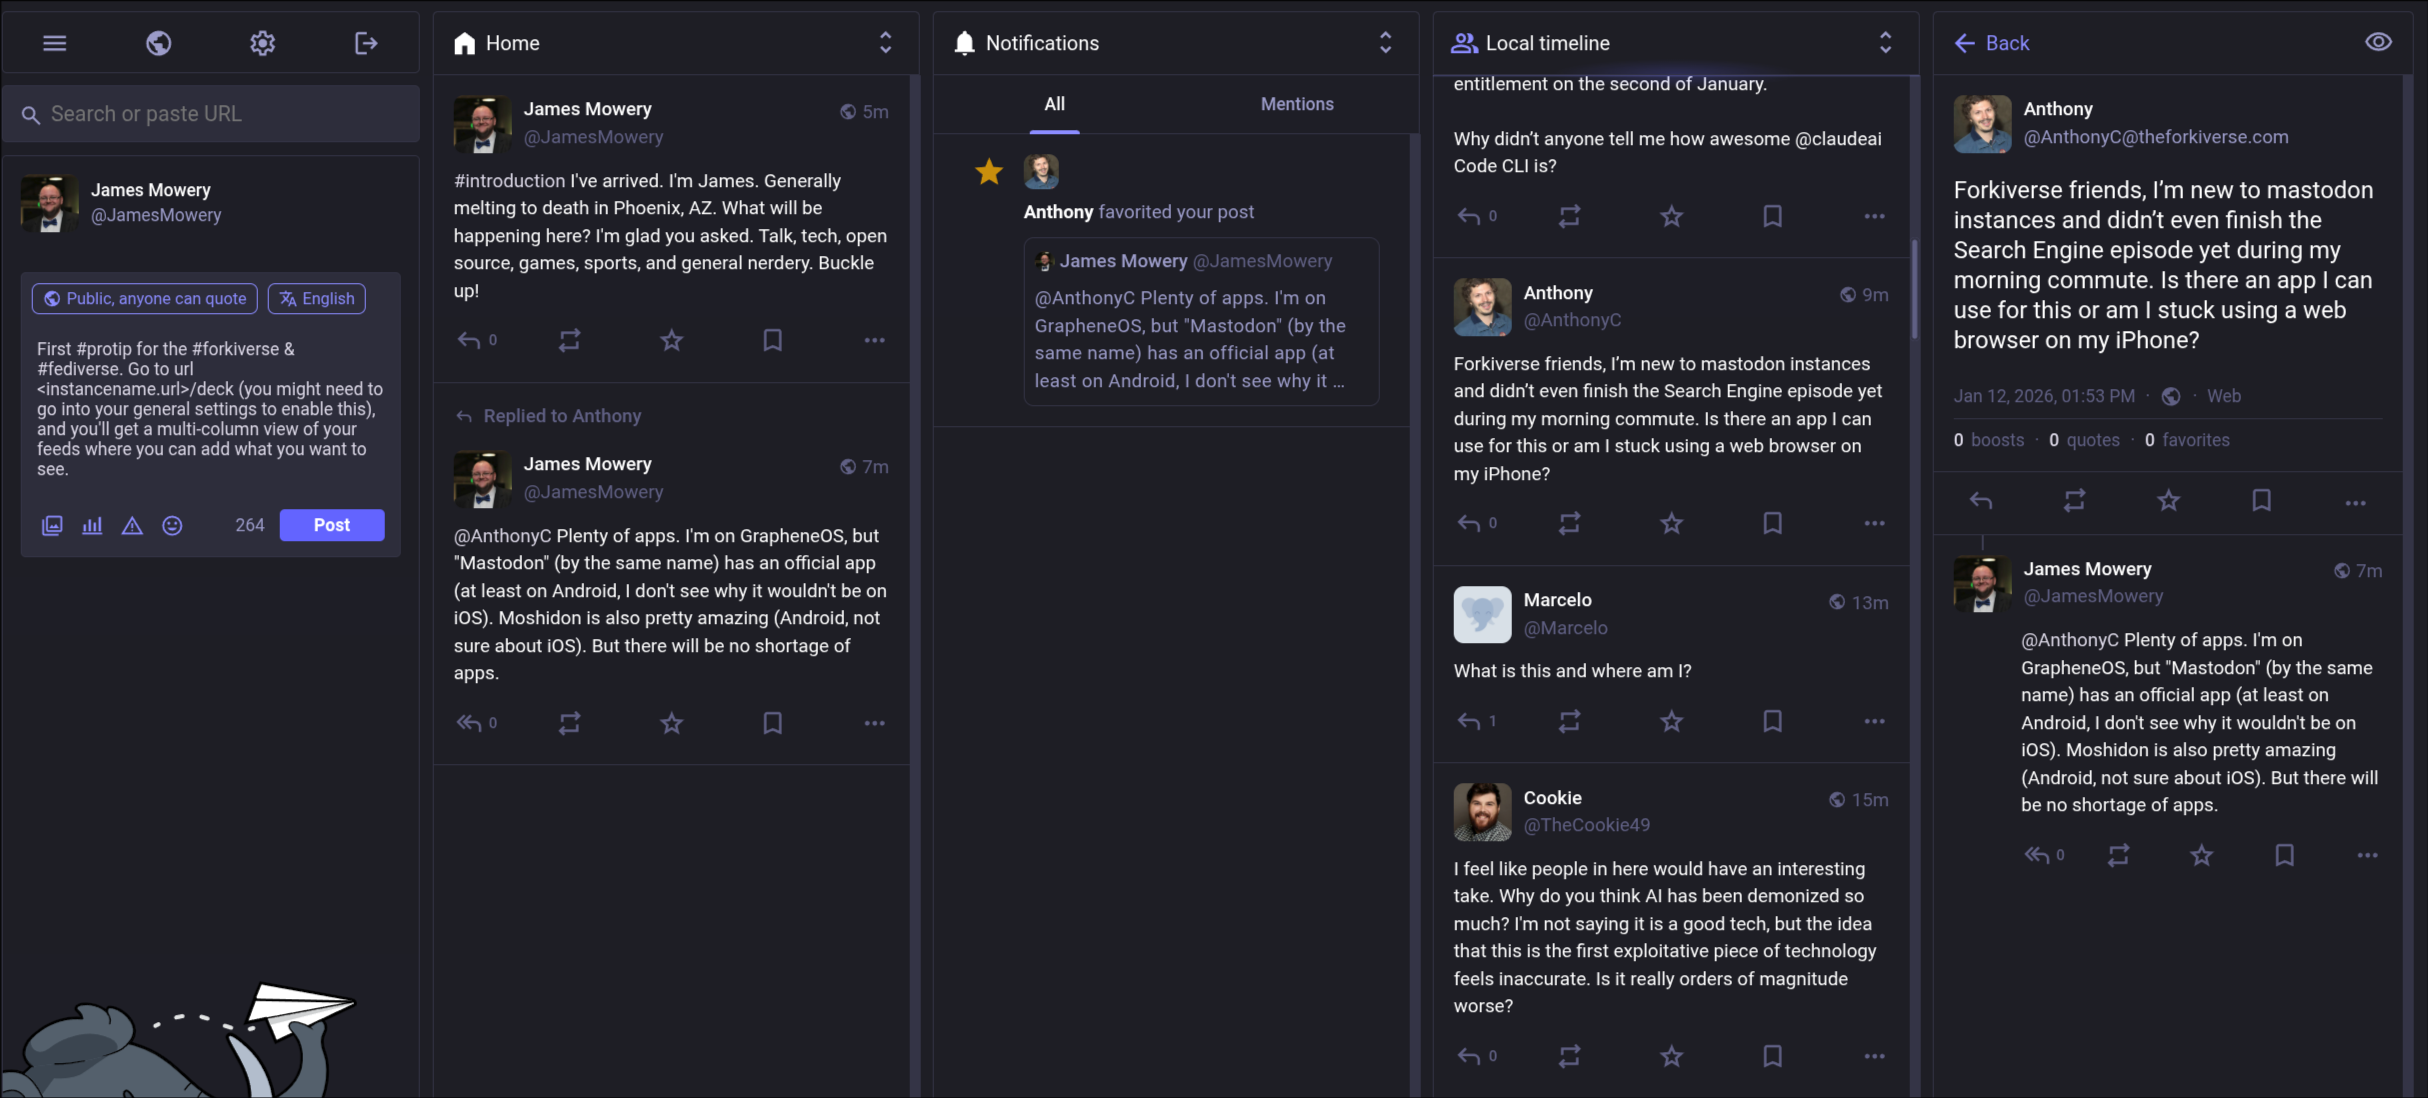Click Search or paste URL field
2428x1098 pixels.
click(215, 114)
